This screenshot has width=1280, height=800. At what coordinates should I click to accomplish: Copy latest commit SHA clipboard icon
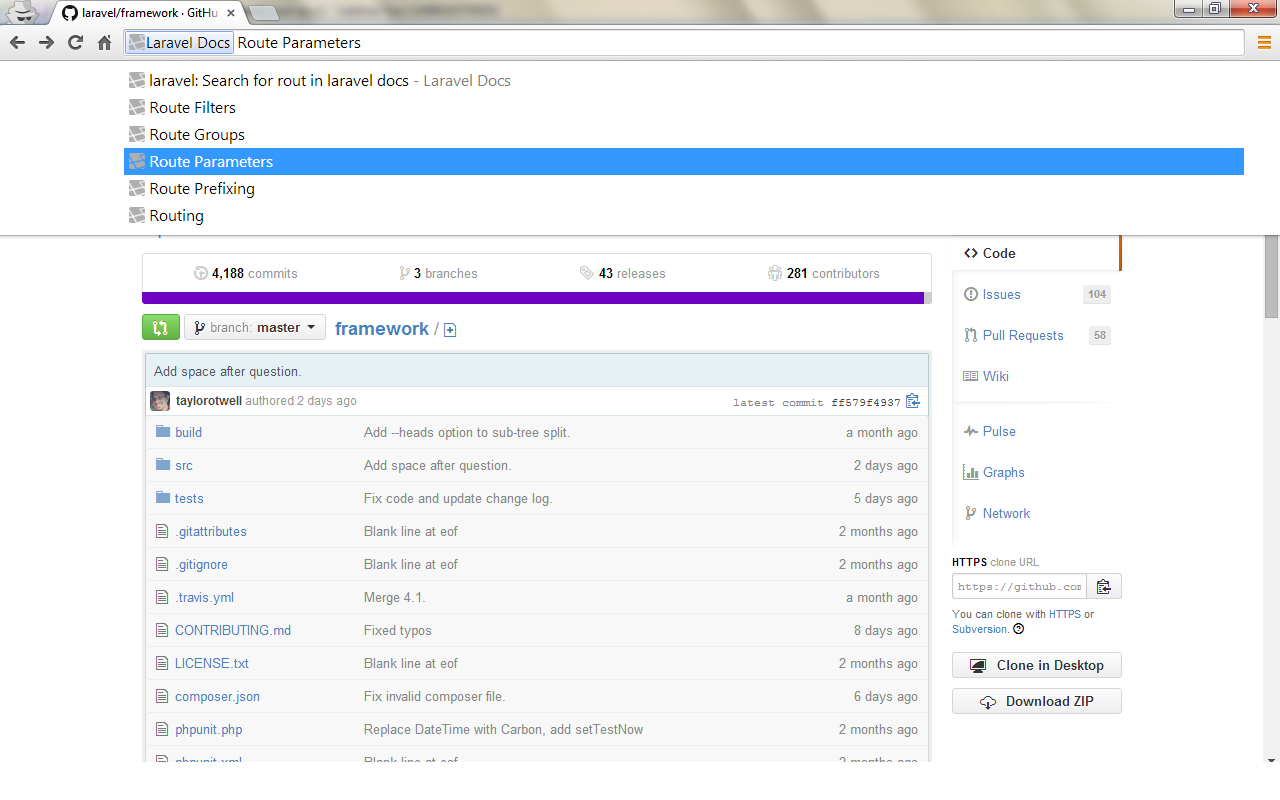click(x=912, y=401)
